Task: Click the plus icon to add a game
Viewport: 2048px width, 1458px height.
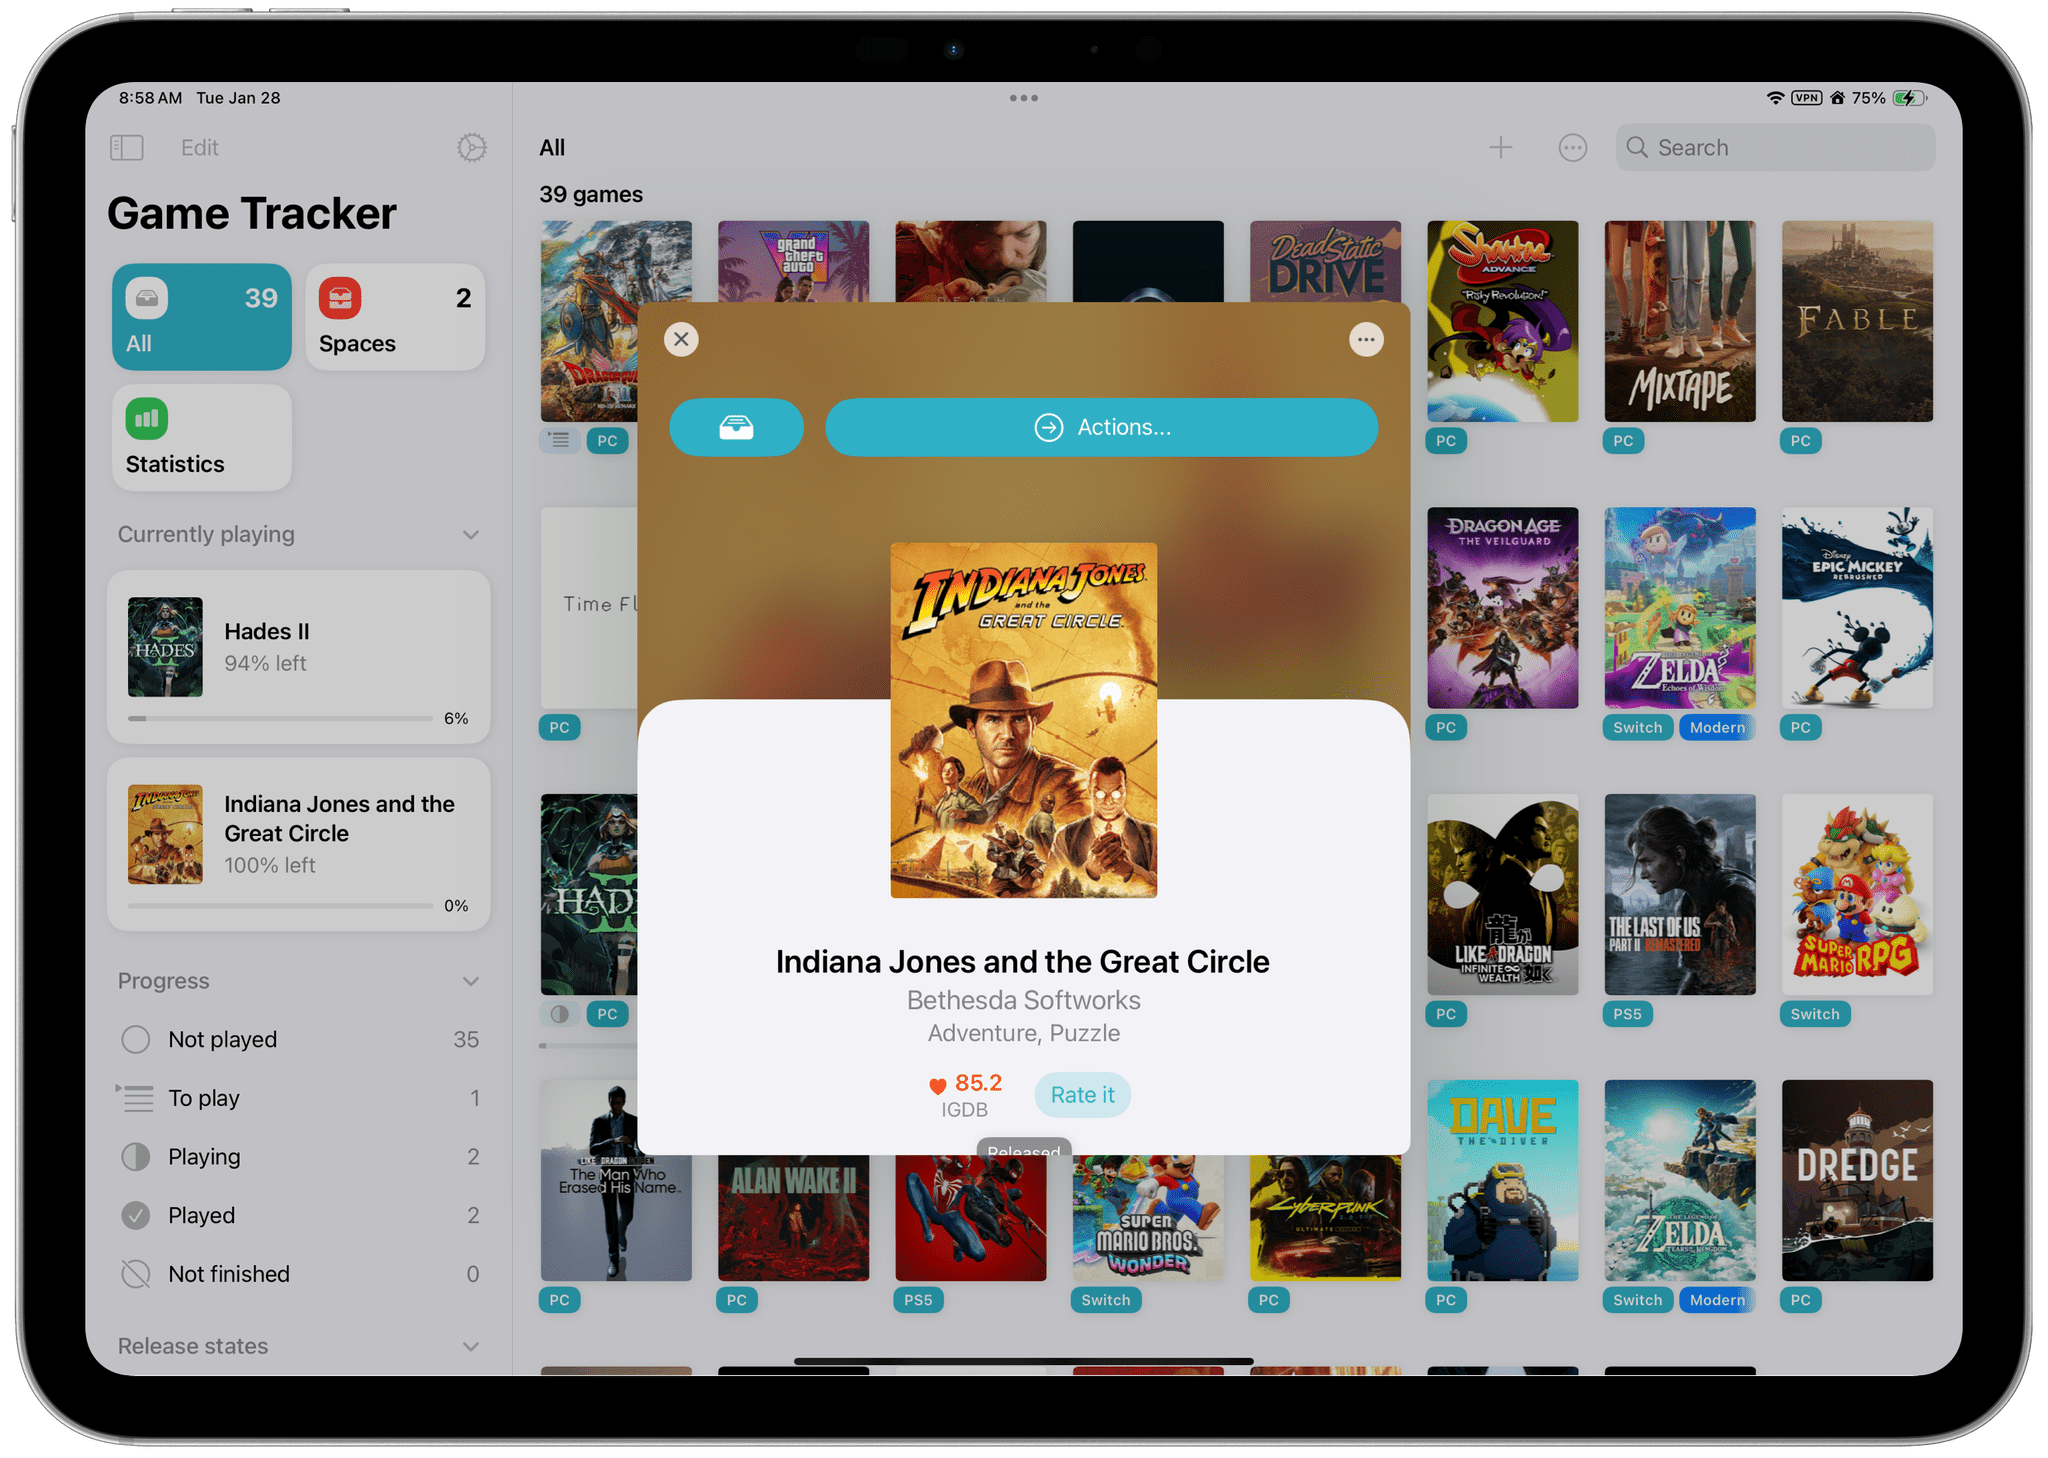Action: coord(1500,148)
